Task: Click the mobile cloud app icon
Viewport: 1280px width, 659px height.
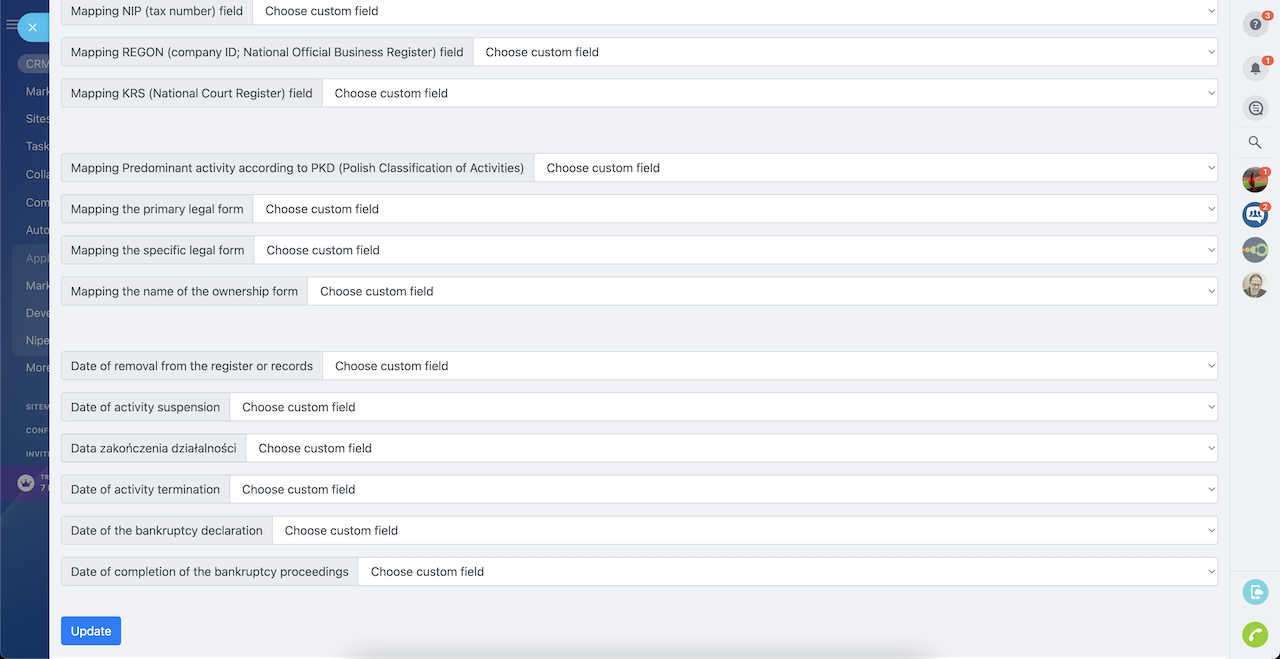Action: coord(1254,592)
